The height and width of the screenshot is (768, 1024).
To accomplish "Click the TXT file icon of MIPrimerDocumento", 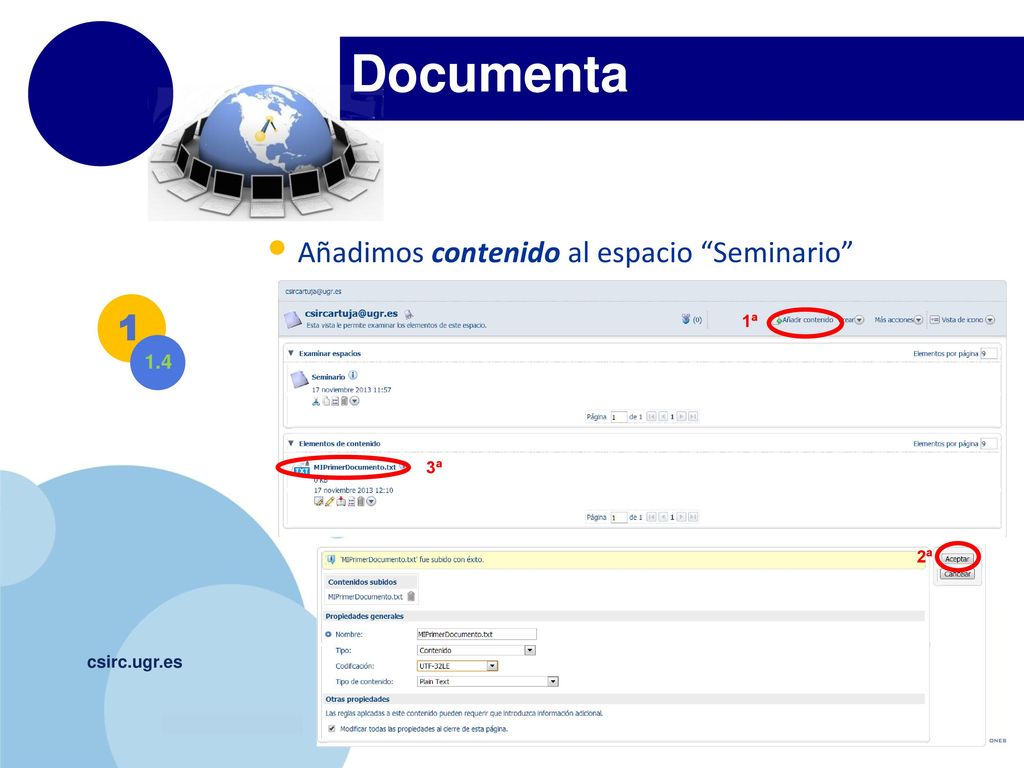I will pos(302,469).
